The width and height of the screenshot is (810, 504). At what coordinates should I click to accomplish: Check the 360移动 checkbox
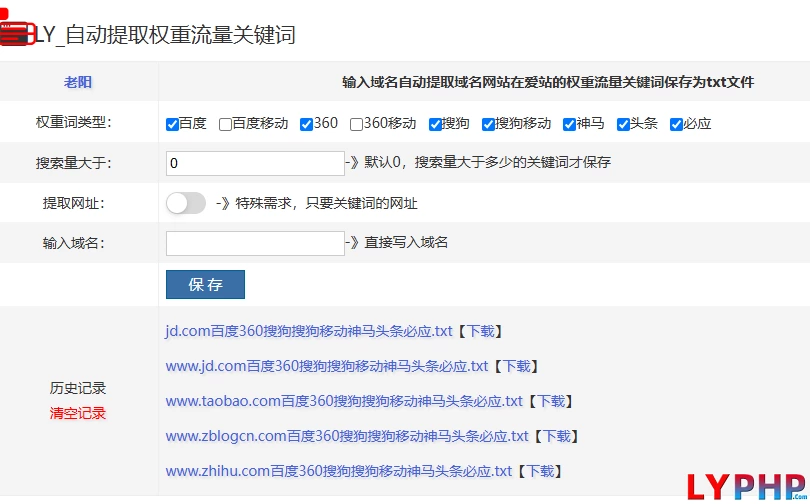(356, 124)
